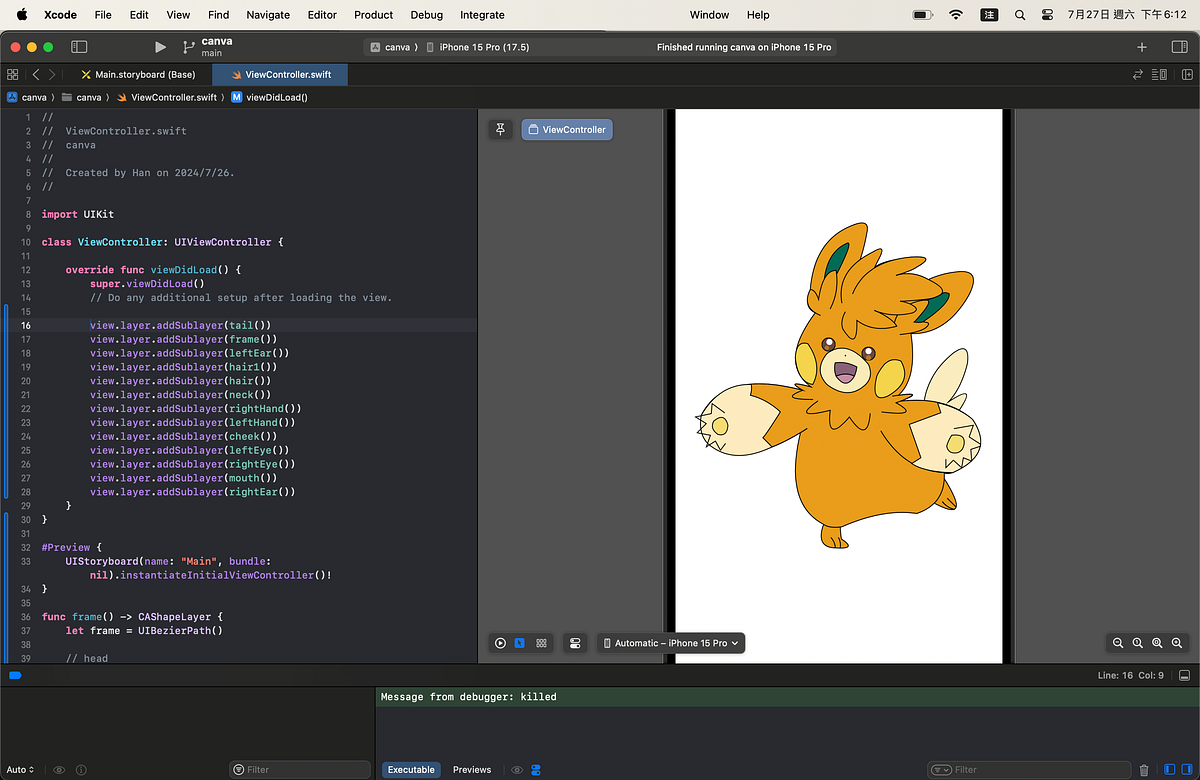Click the ViewController label above the canvas
The width and height of the screenshot is (1200, 780).
[x=567, y=128]
